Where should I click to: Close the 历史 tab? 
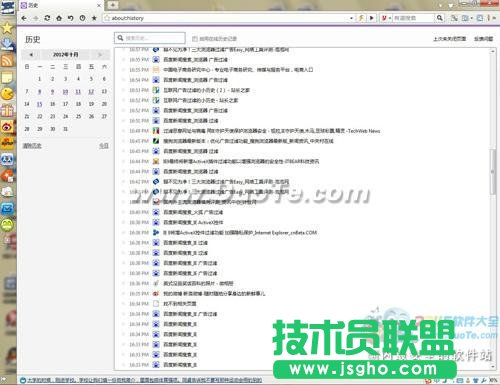point(99,5)
